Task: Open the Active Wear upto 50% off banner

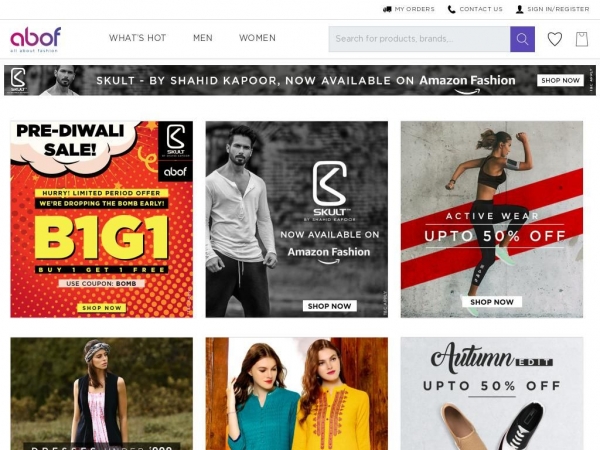Action: pos(492,219)
